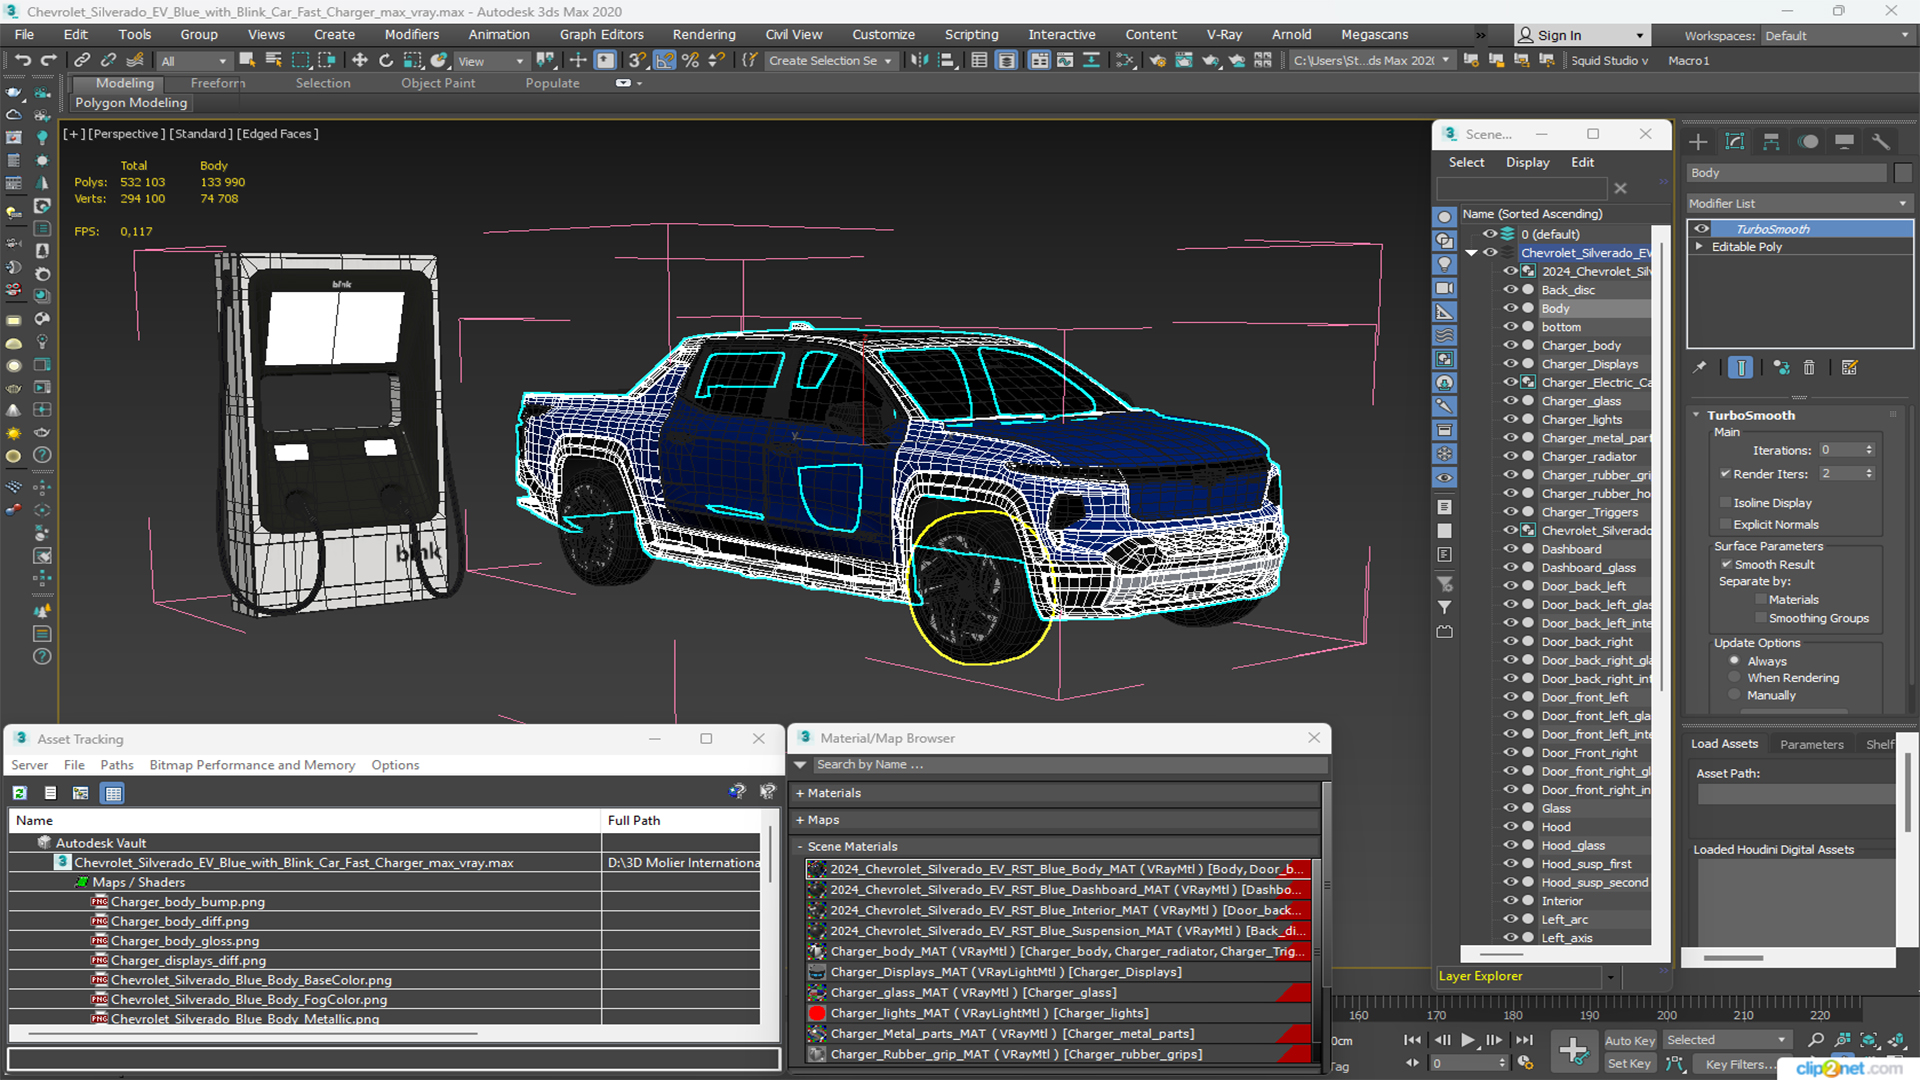The width and height of the screenshot is (1920, 1080).
Task: Toggle the Angle Snap icon
Action: [664, 60]
